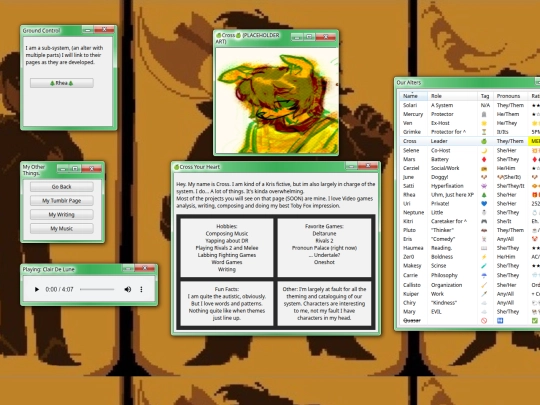Click Rhea's evergreen tree tag icon
The height and width of the screenshot is (405, 540).
(x=484, y=195)
